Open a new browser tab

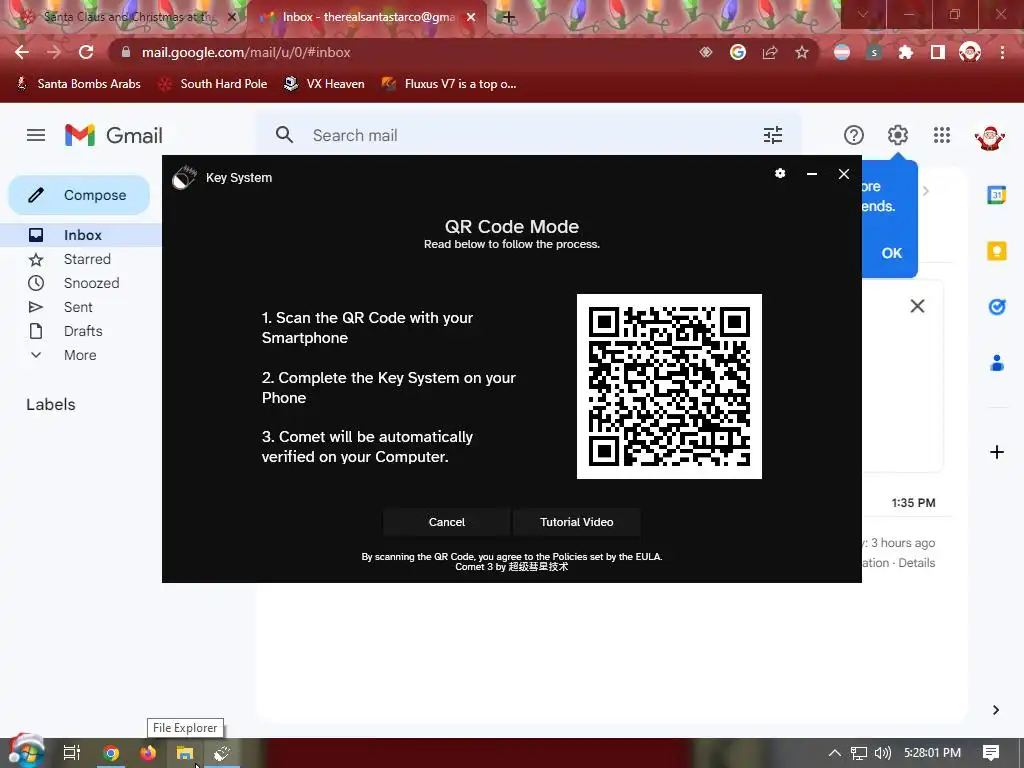[509, 18]
